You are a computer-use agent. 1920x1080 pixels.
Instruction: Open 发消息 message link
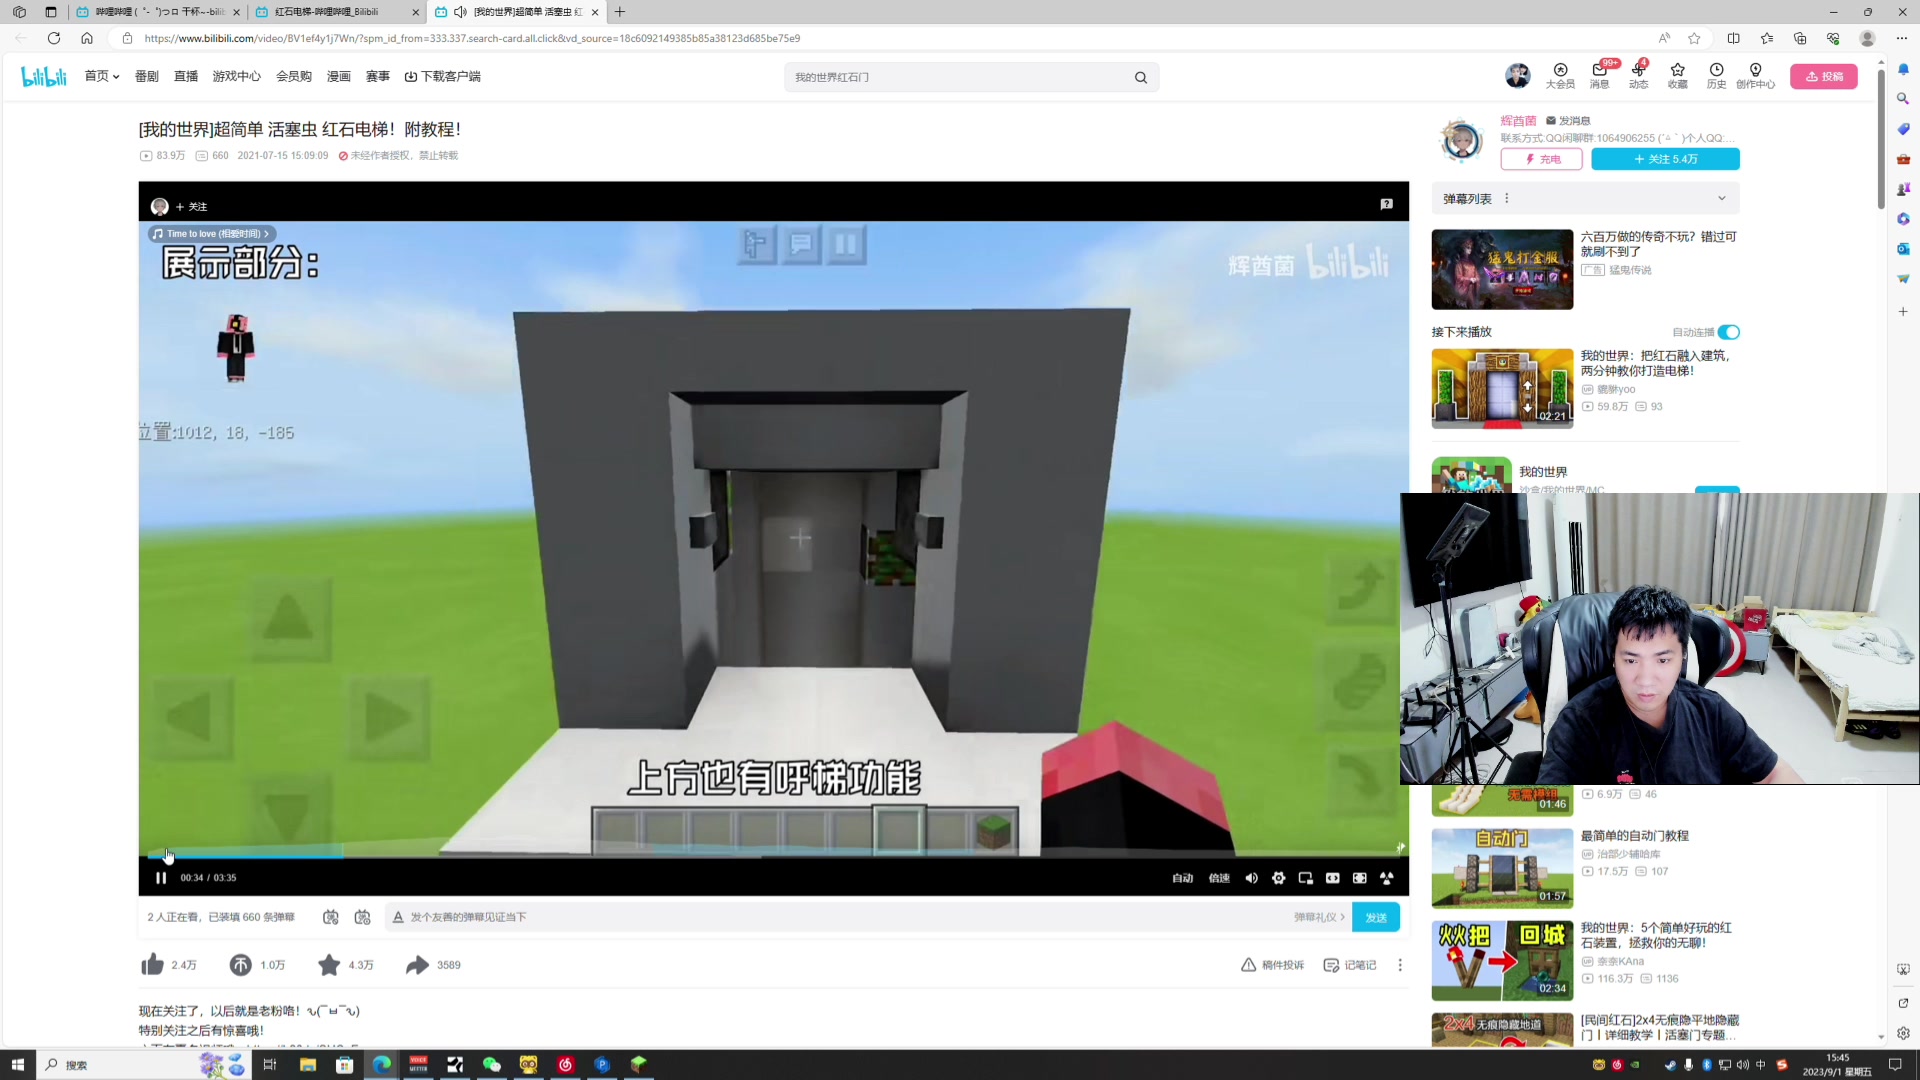click(1568, 121)
